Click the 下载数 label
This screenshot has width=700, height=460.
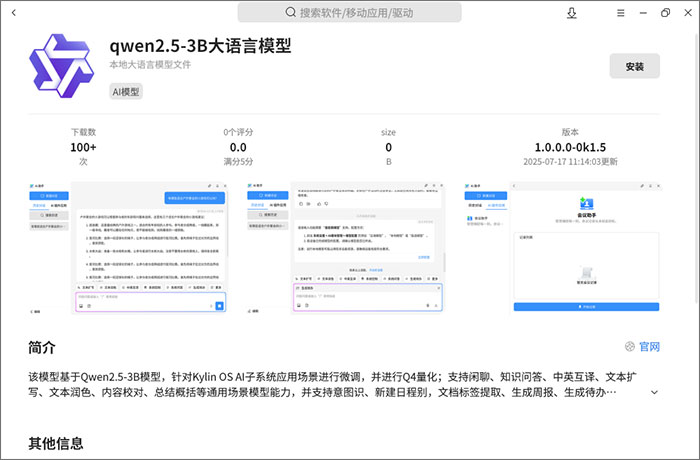(x=83, y=132)
